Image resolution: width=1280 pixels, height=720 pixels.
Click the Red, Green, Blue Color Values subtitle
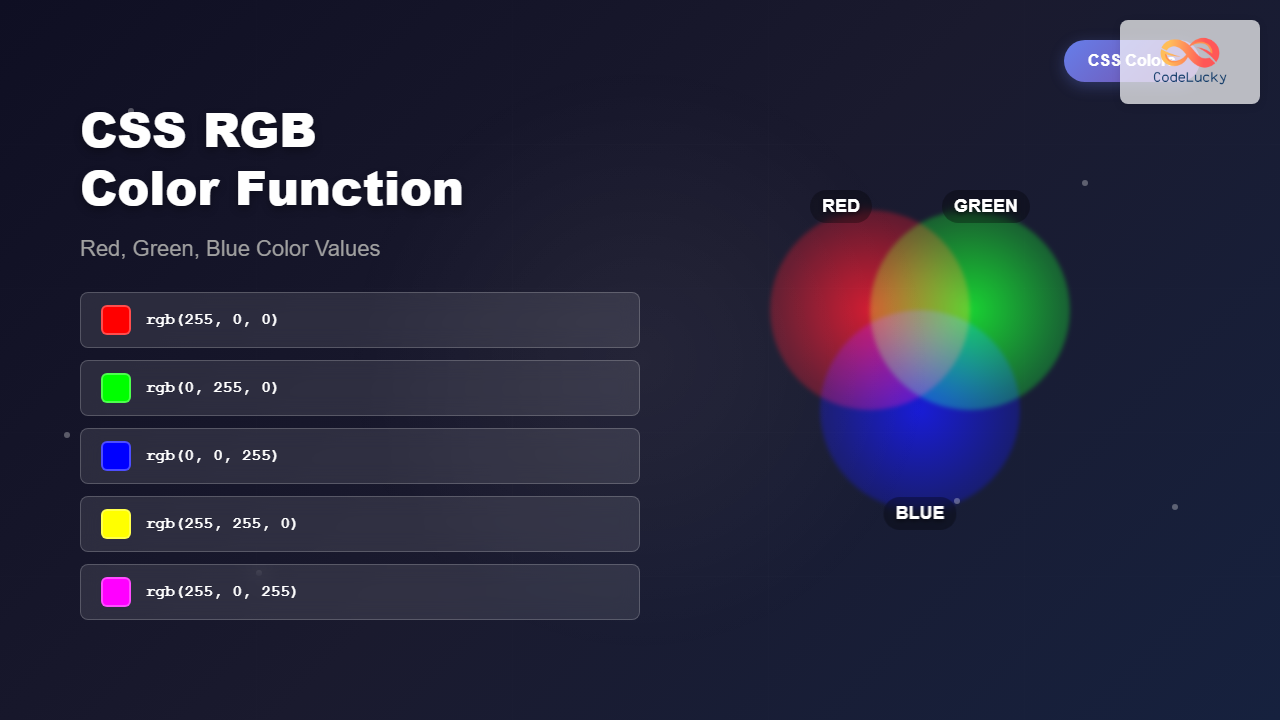coord(230,248)
